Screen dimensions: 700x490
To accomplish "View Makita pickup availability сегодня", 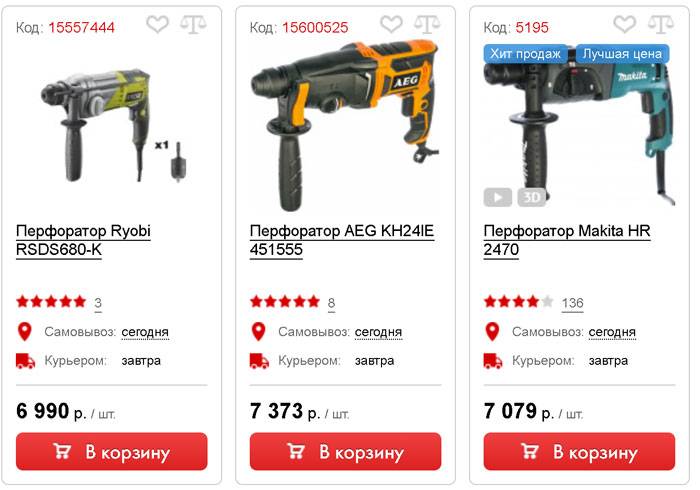I will (x=612, y=332).
